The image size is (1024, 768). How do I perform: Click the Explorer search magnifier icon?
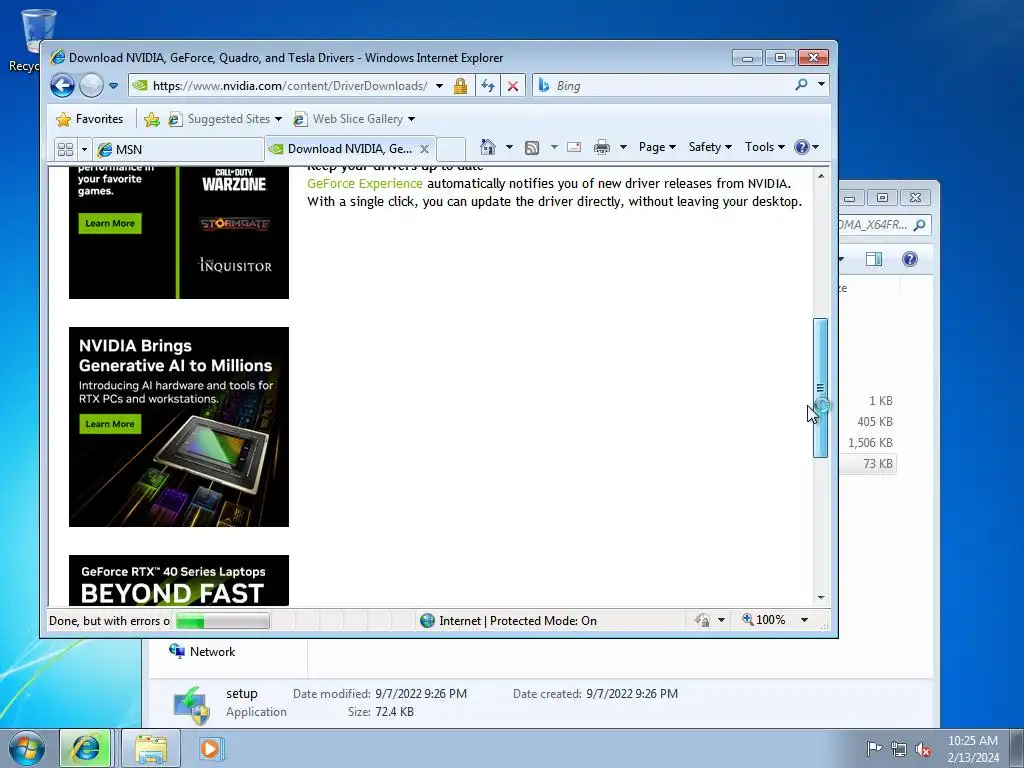tap(920, 225)
